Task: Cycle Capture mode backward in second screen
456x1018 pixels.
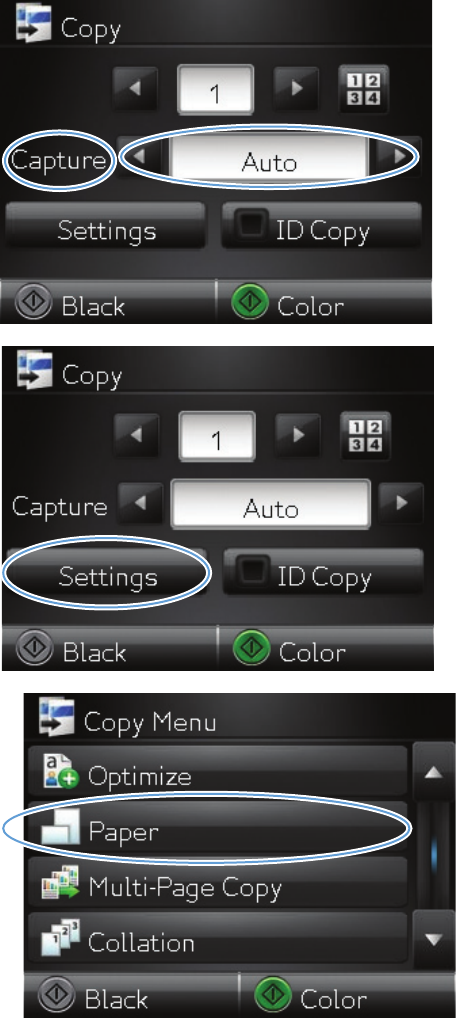Action: (142, 504)
